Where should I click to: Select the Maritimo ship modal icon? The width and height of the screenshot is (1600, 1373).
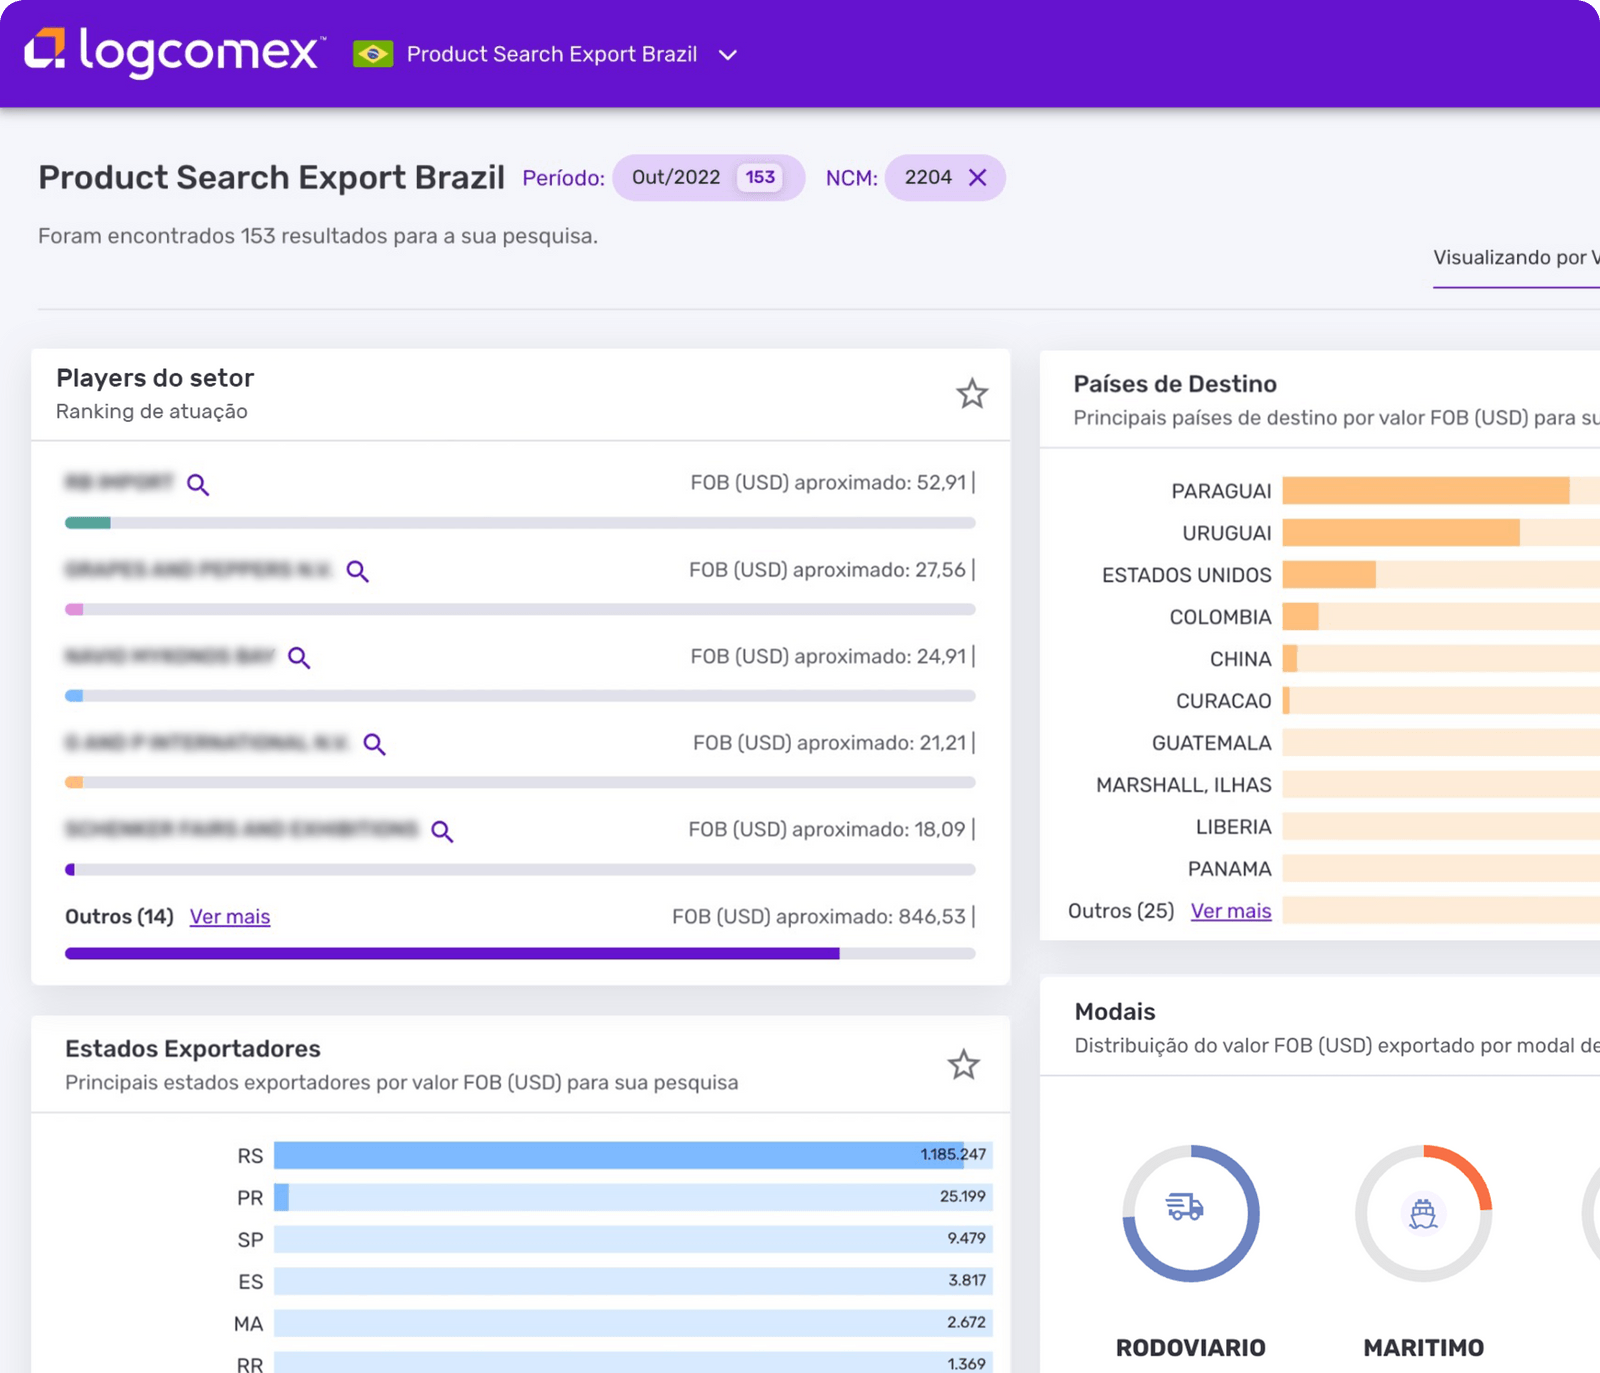click(1422, 1212)
